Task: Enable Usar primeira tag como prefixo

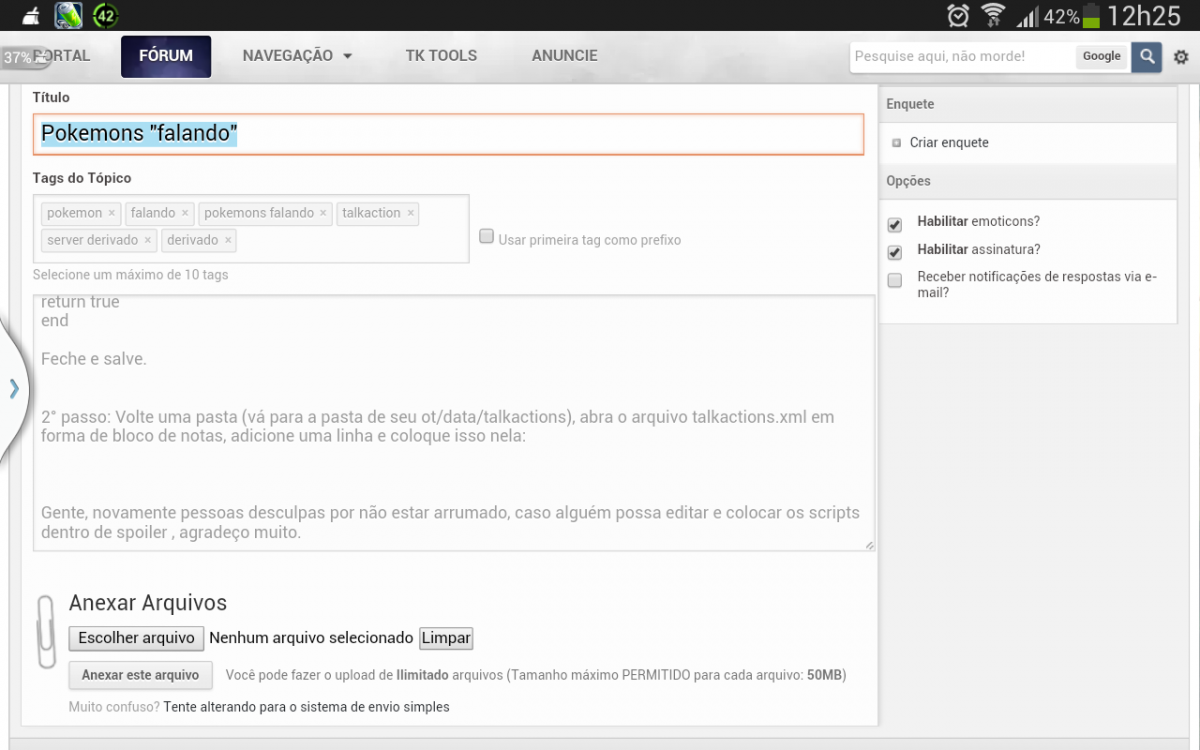Action: point(487,237)
